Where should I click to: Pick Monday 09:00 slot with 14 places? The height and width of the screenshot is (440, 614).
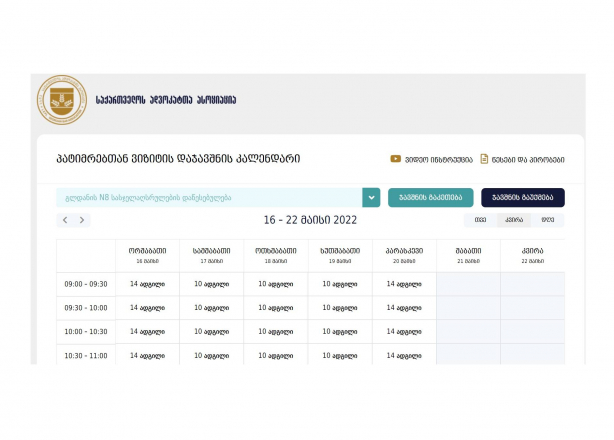(148, 284)
